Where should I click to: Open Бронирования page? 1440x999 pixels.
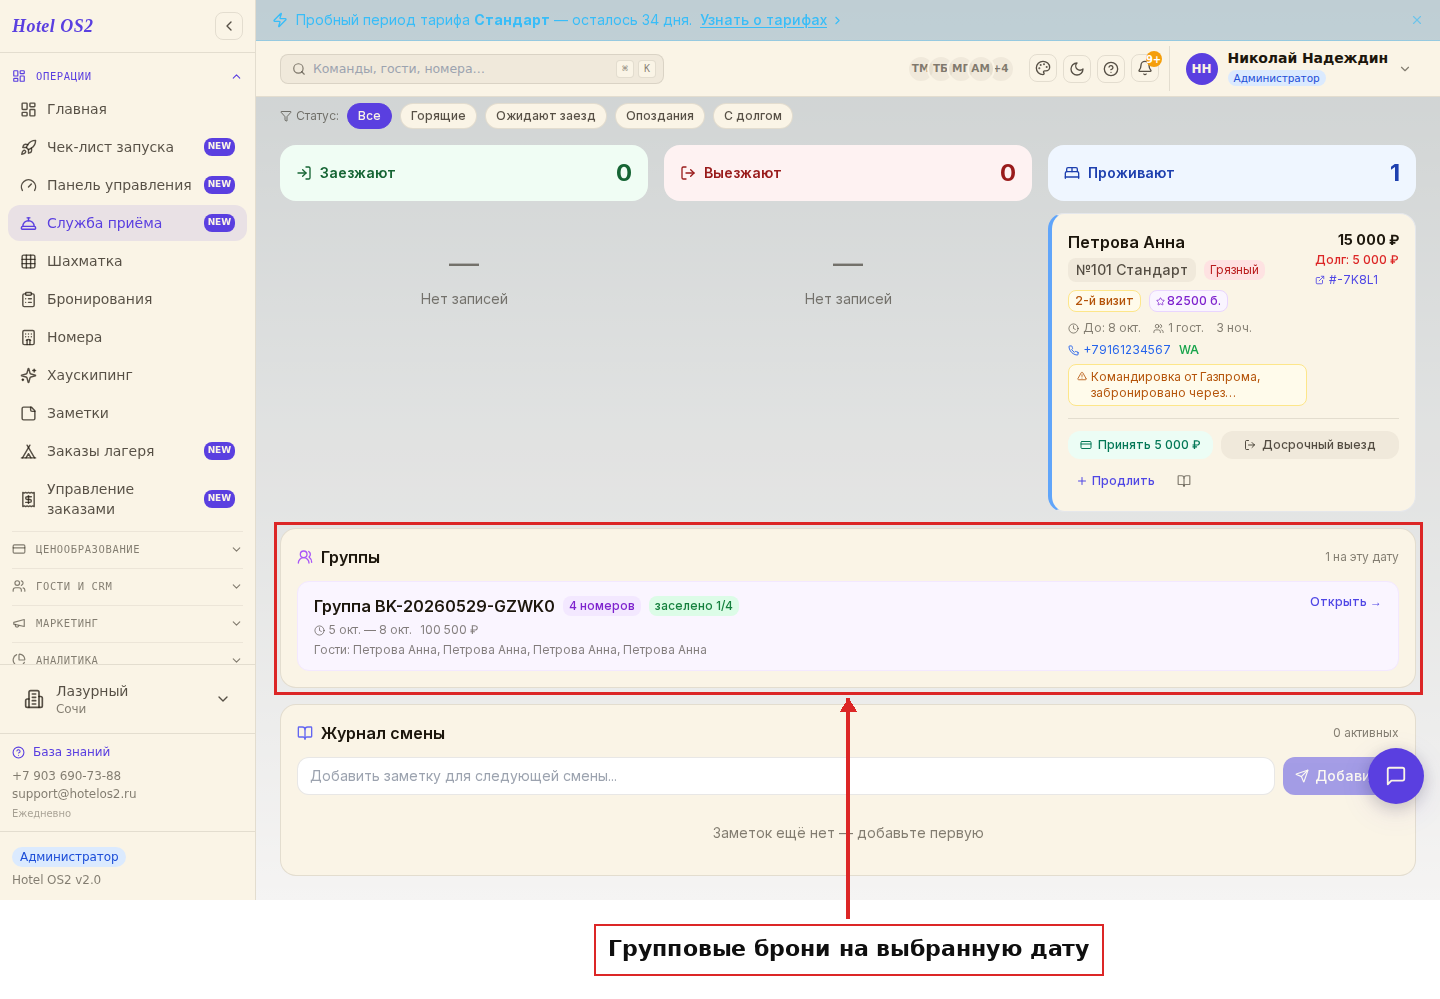127,299
